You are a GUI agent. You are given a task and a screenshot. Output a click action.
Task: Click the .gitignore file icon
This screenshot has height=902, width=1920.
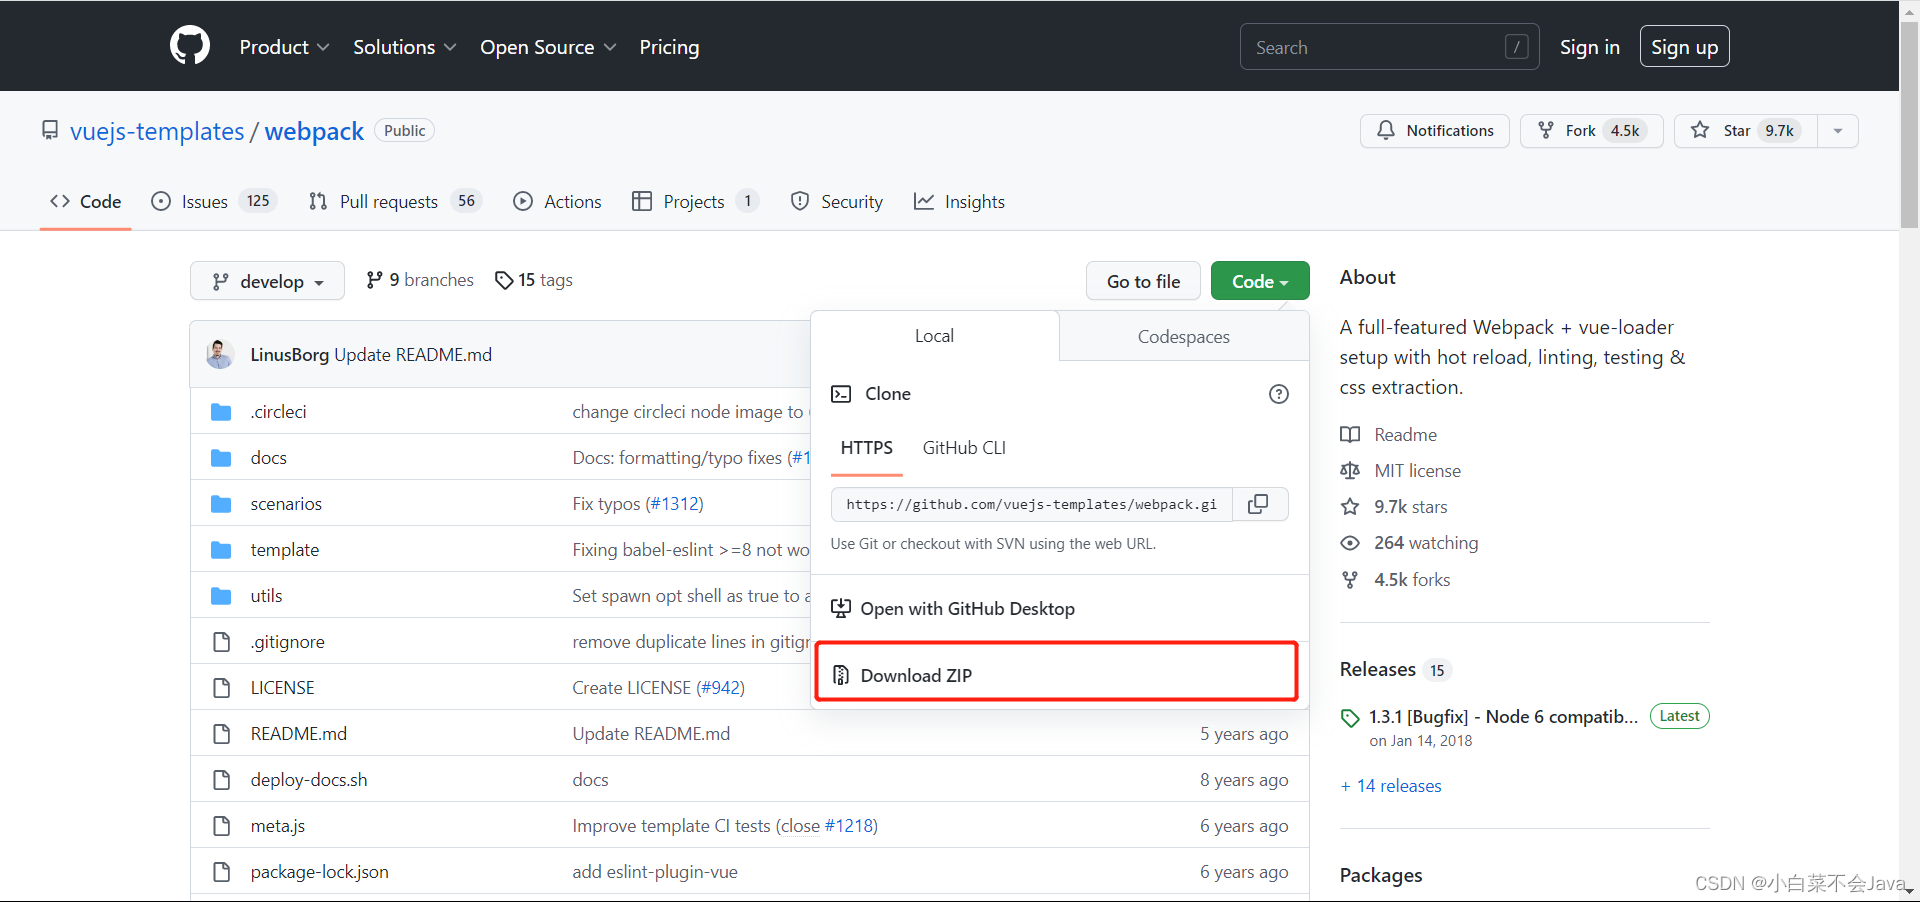click(x=222, y=642)
